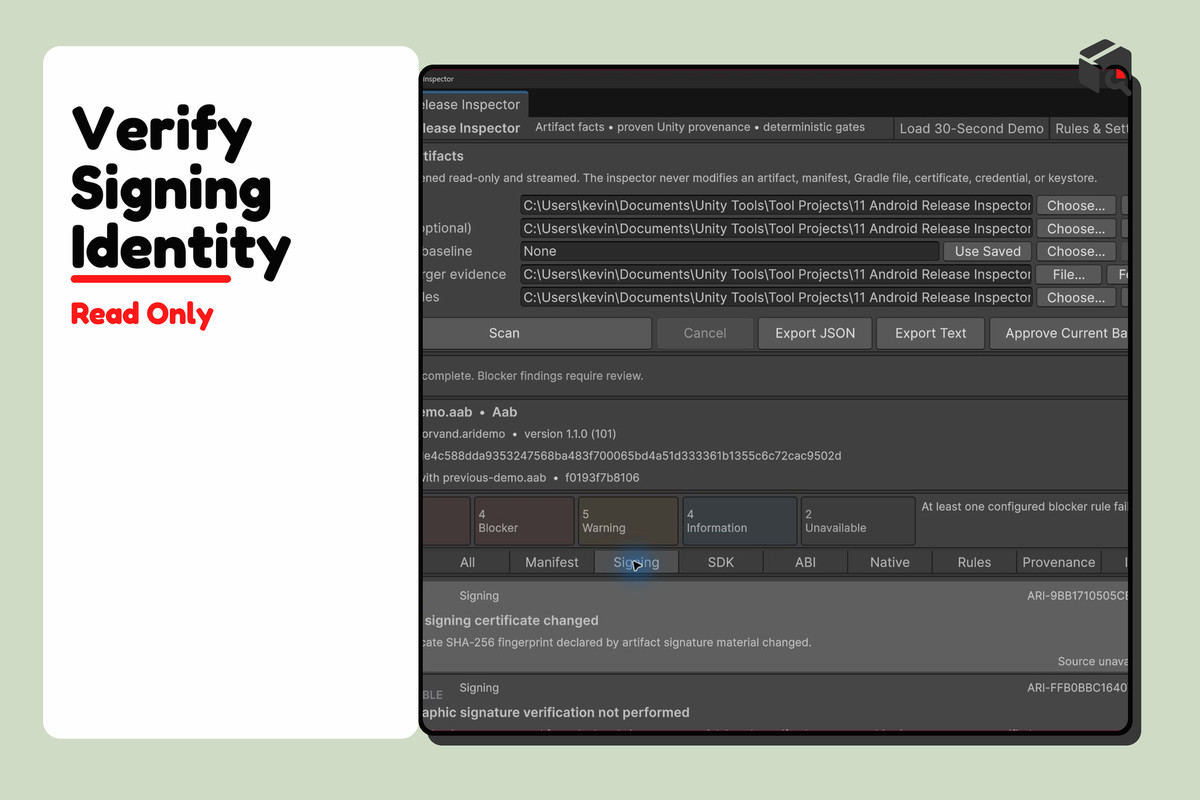
Task: Click the merger evidence path field
Action: pyautogui.click(x=776, y=274)
